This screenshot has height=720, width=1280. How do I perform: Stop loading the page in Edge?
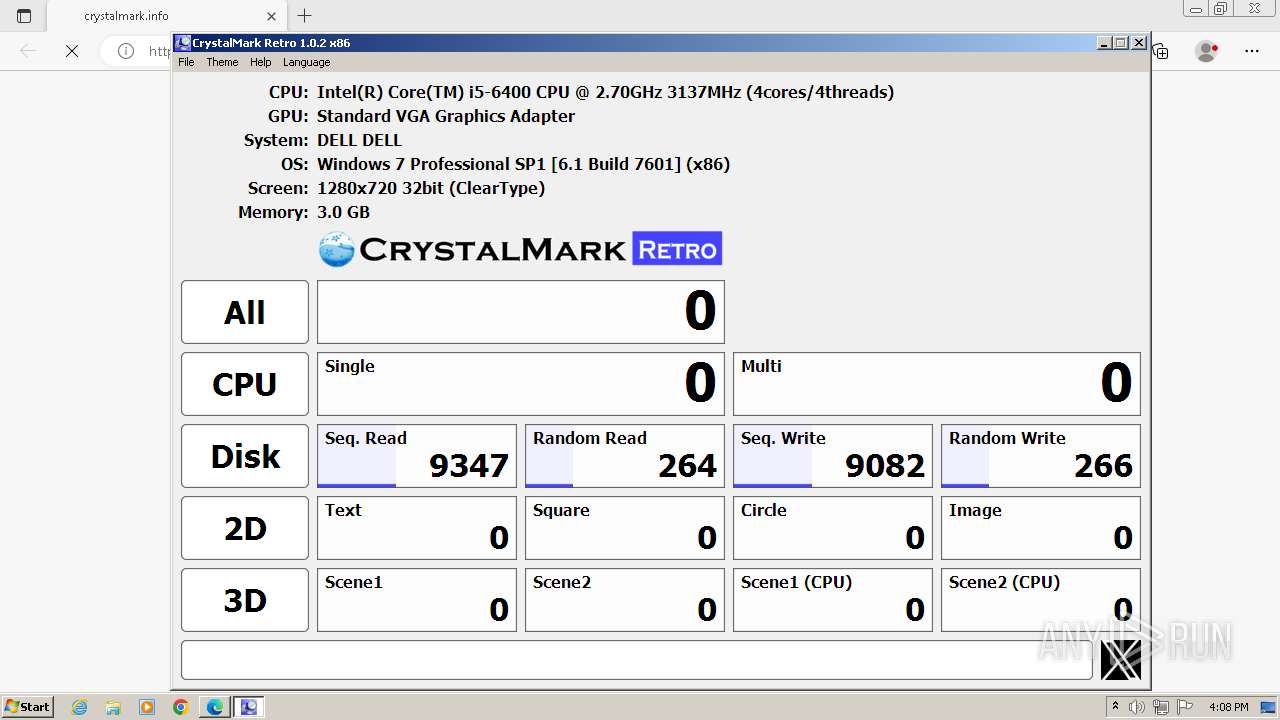72,51
